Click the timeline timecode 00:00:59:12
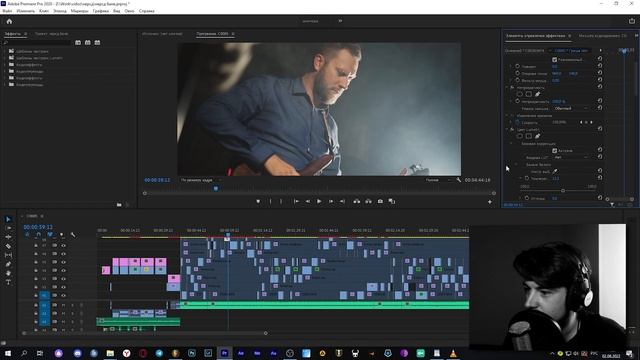This screenshot has height=360, width=640. tap(38, 227)
